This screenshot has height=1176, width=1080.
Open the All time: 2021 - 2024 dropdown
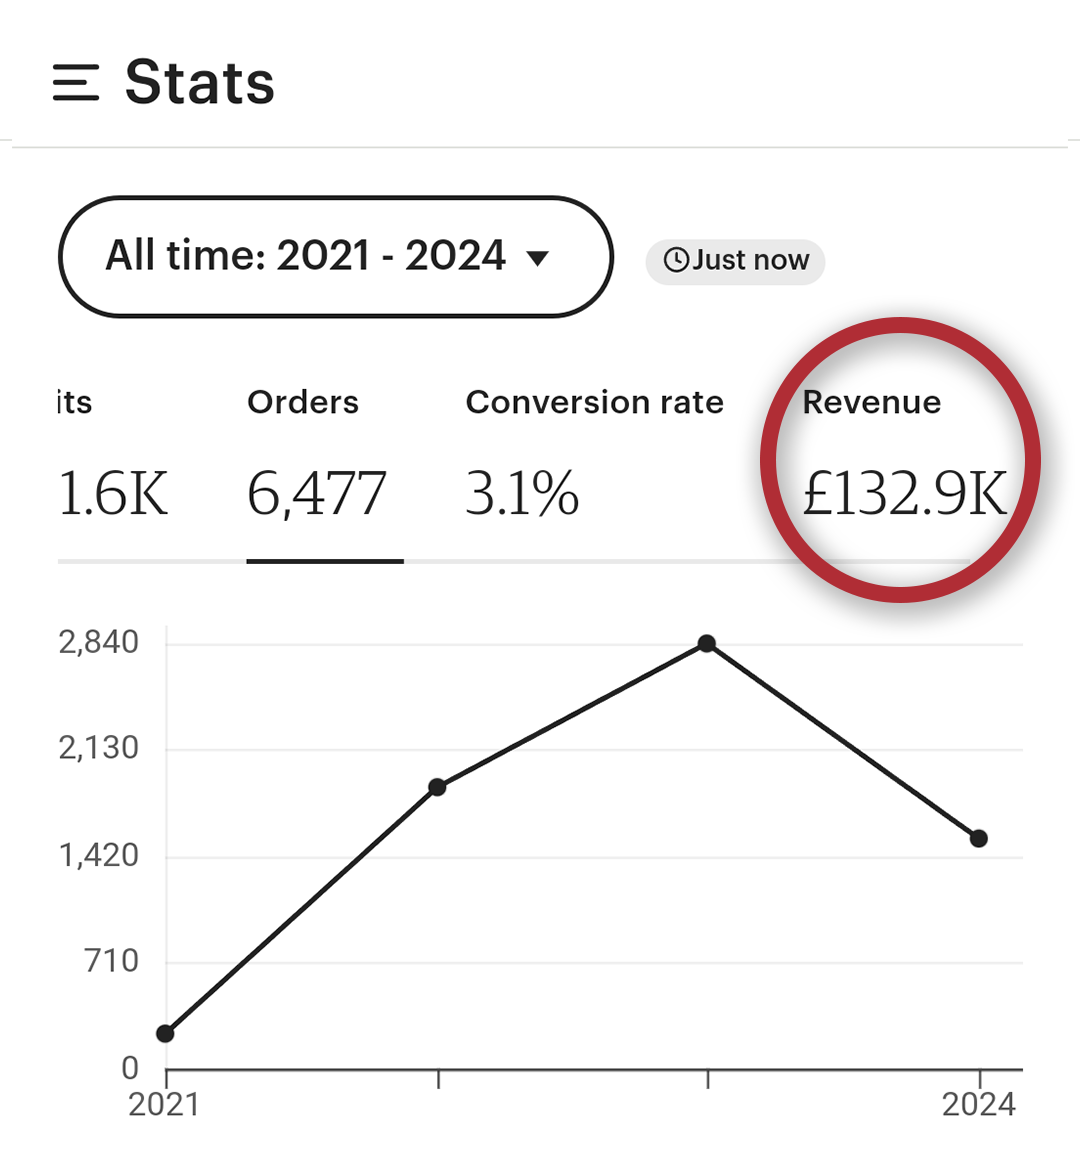click(335, 257)
